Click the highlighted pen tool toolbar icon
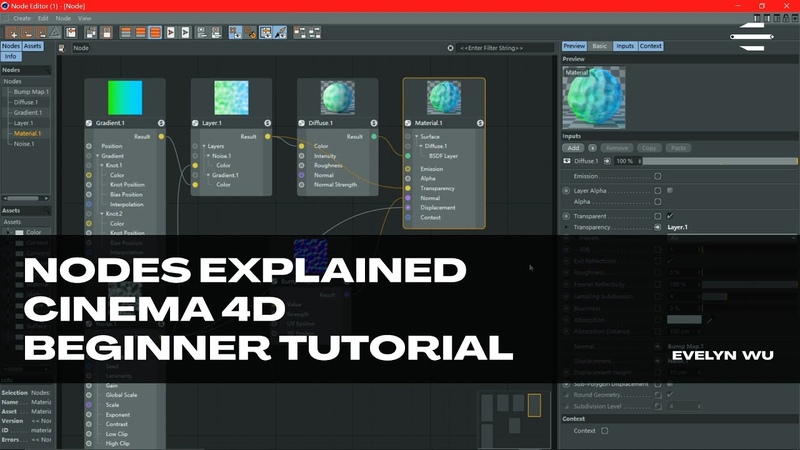The height and width of the screenshot is (450, 800). (280, 33)
